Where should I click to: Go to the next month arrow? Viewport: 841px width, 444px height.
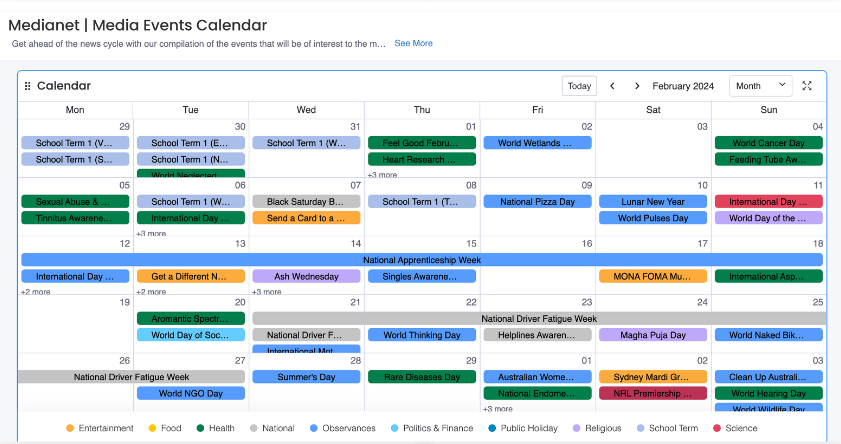coord(637,86)
